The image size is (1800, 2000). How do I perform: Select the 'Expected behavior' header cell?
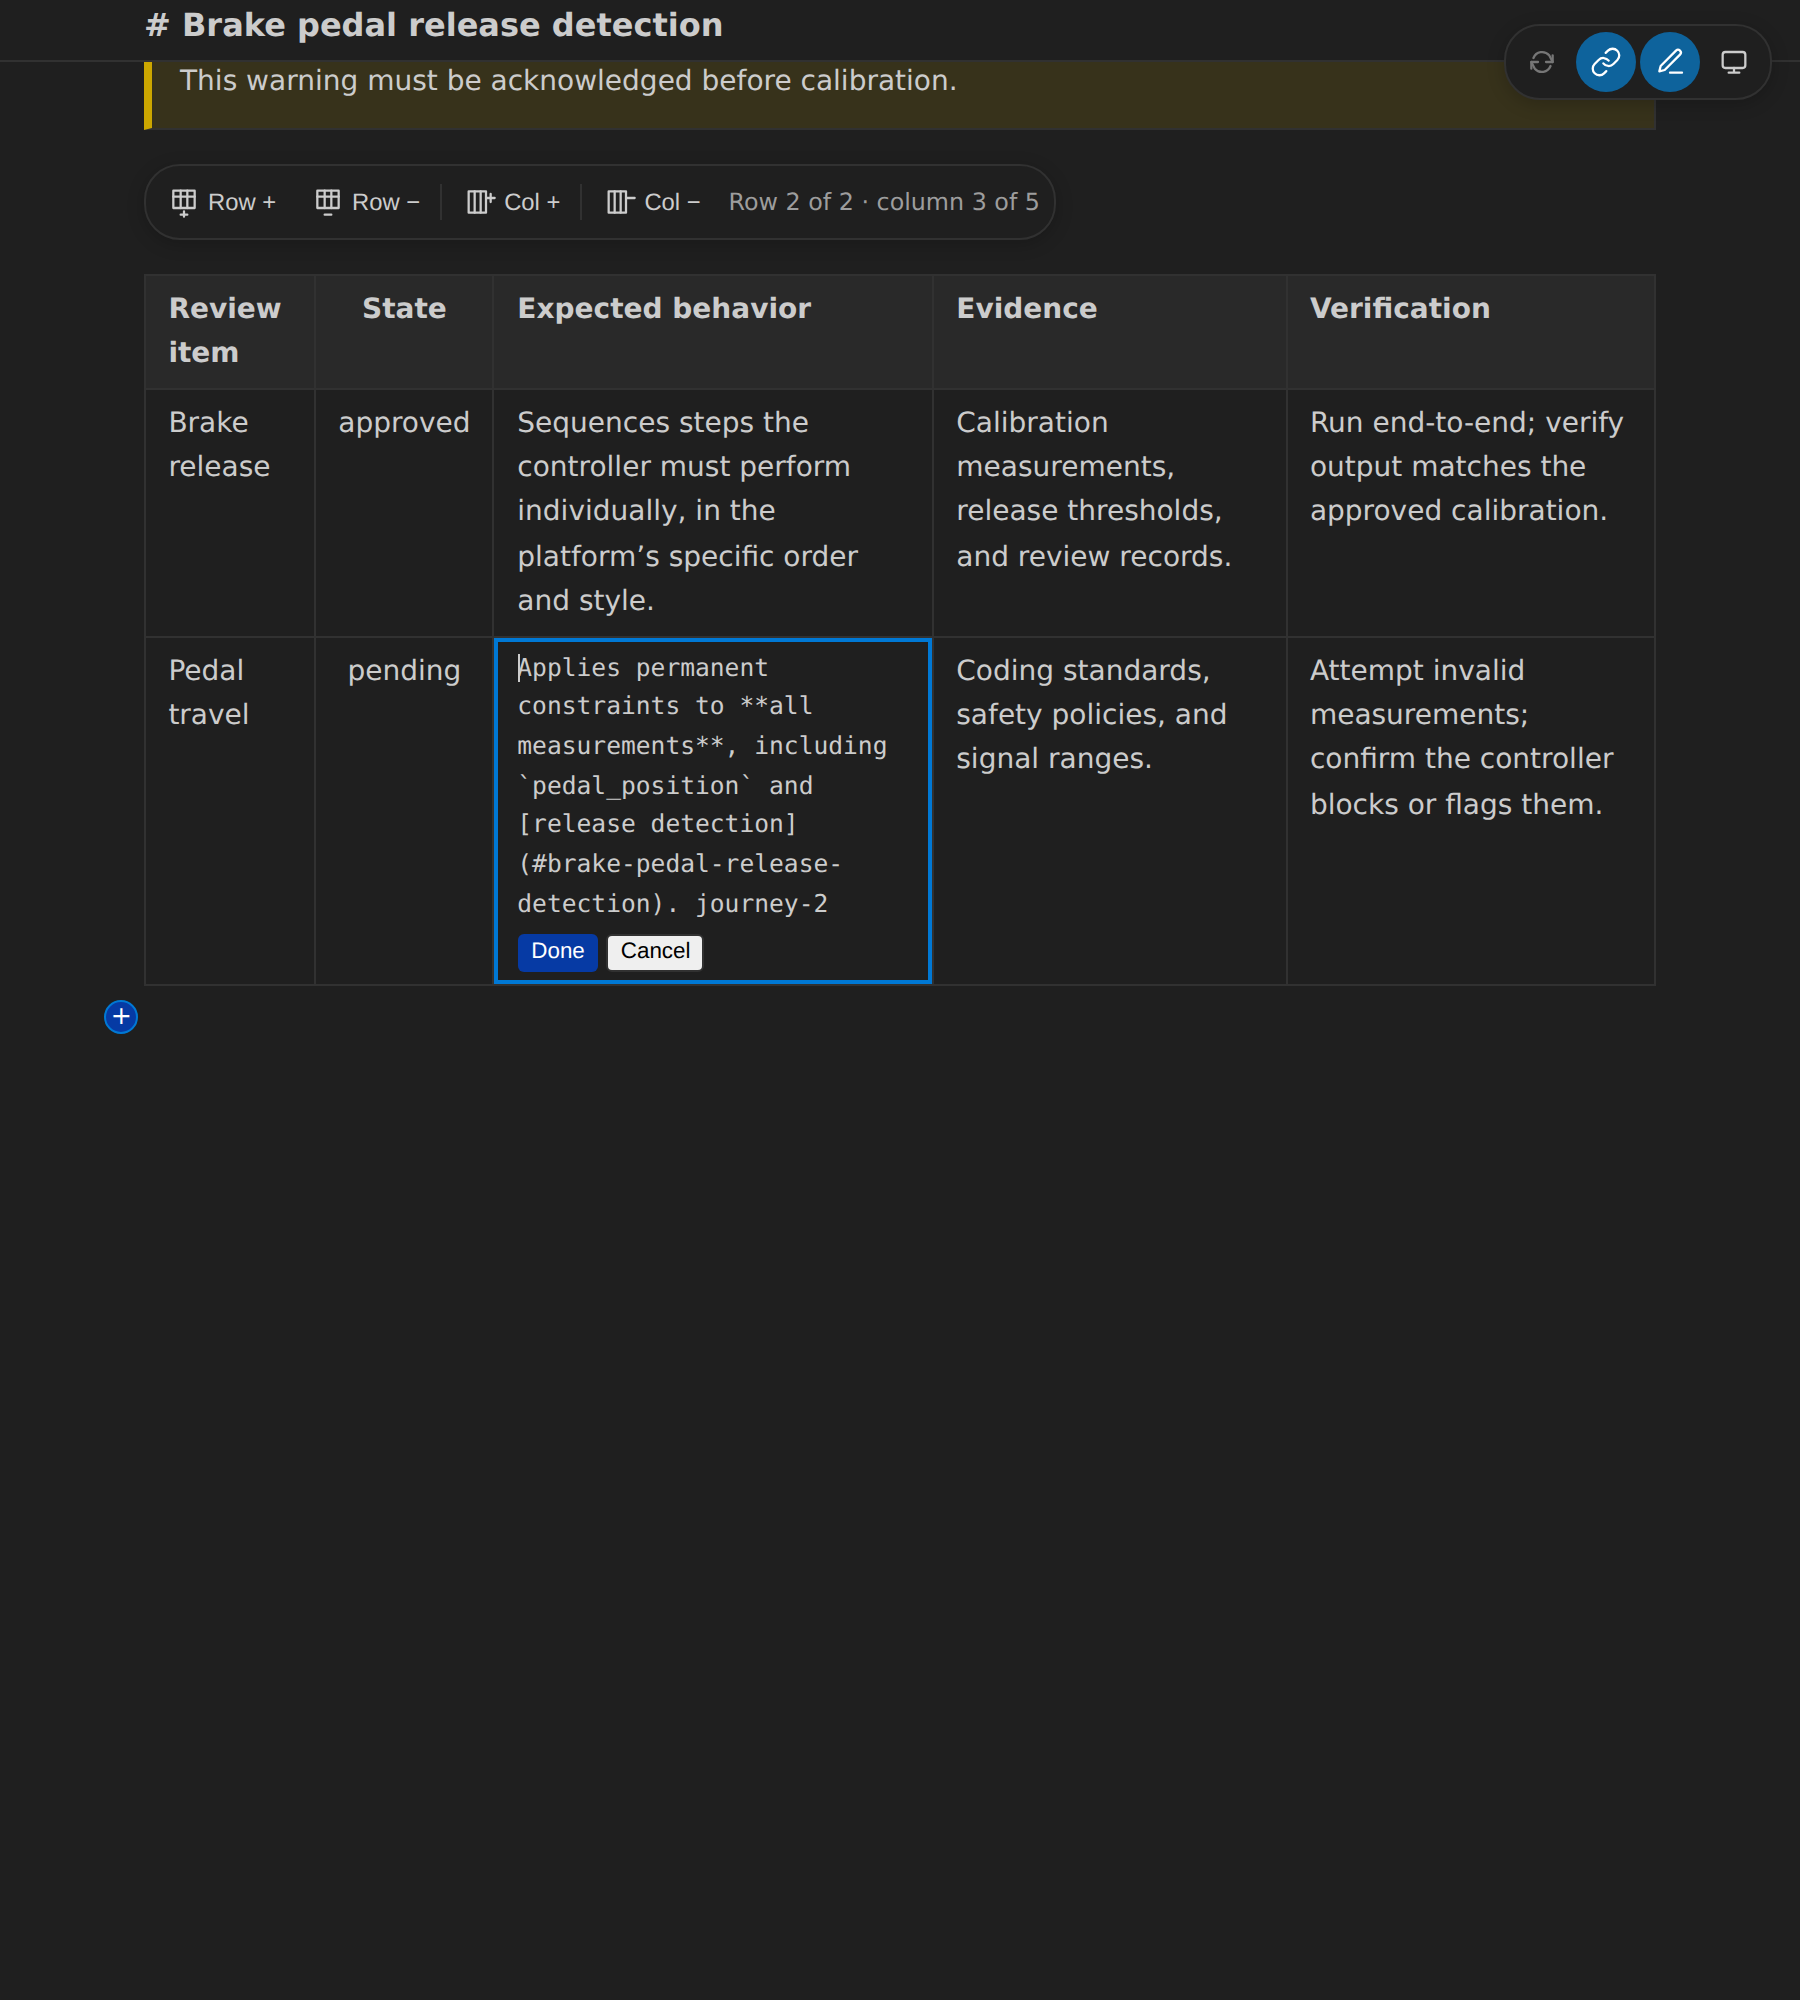click(713, 332)
